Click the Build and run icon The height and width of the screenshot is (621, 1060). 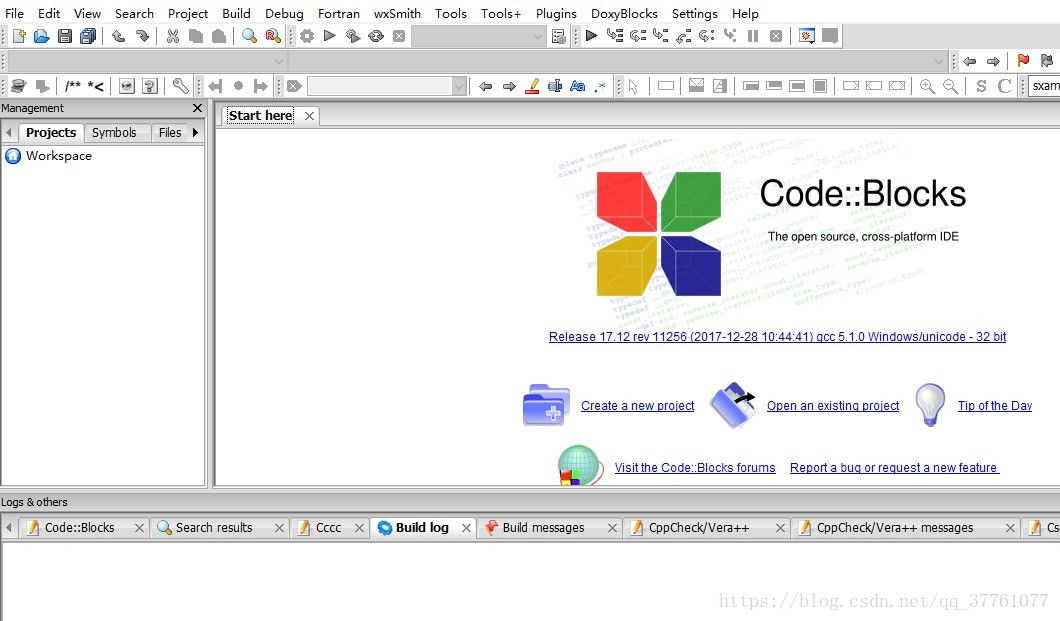tap(353, 36)
